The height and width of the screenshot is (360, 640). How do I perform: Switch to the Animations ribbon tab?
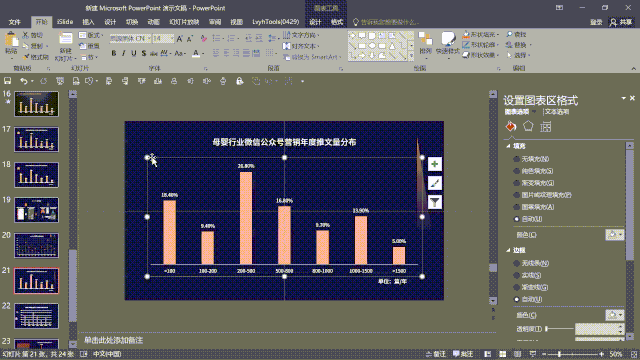click(153, 22)
